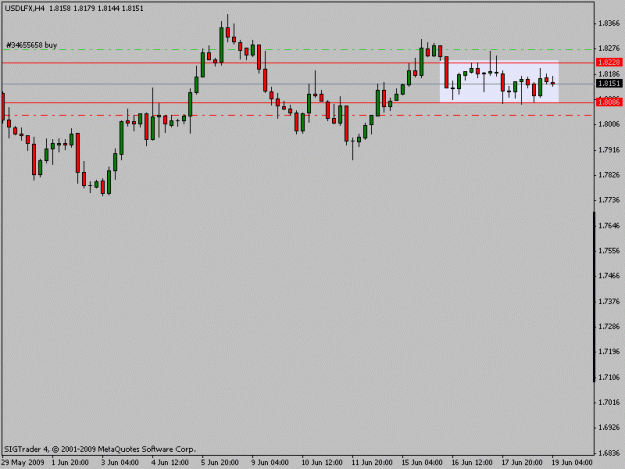This screenshot has width=625, height=469.
Task: Select the grey current price line
Action: point(298,84)
